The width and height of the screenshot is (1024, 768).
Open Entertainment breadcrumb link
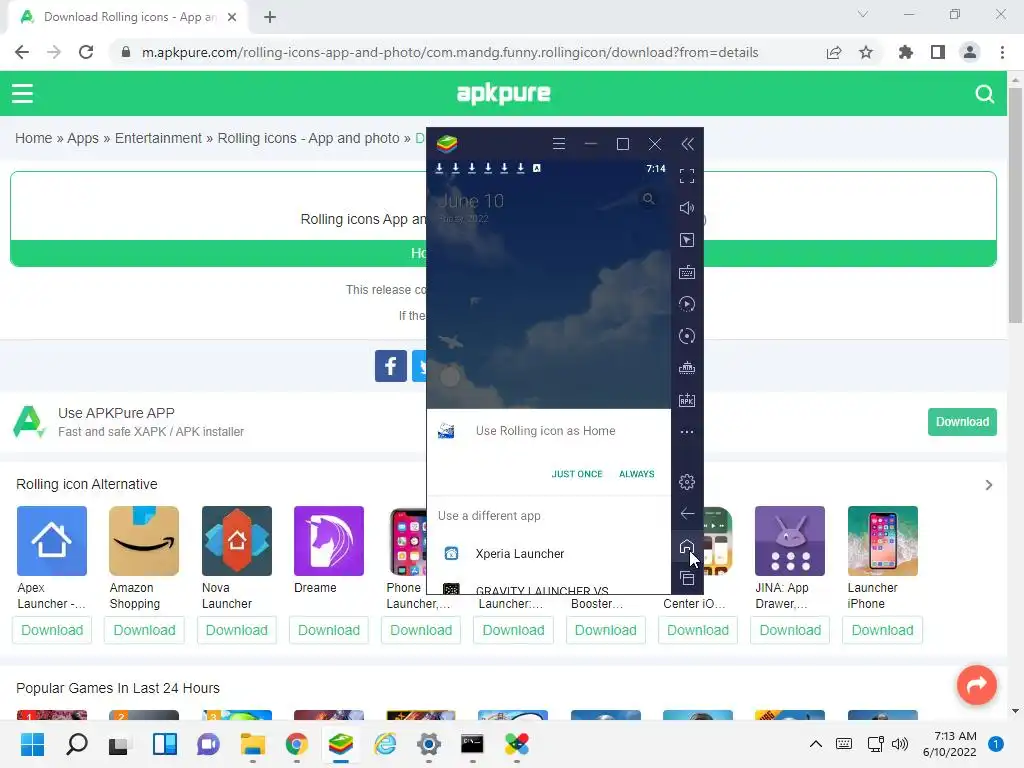[158, 138]
